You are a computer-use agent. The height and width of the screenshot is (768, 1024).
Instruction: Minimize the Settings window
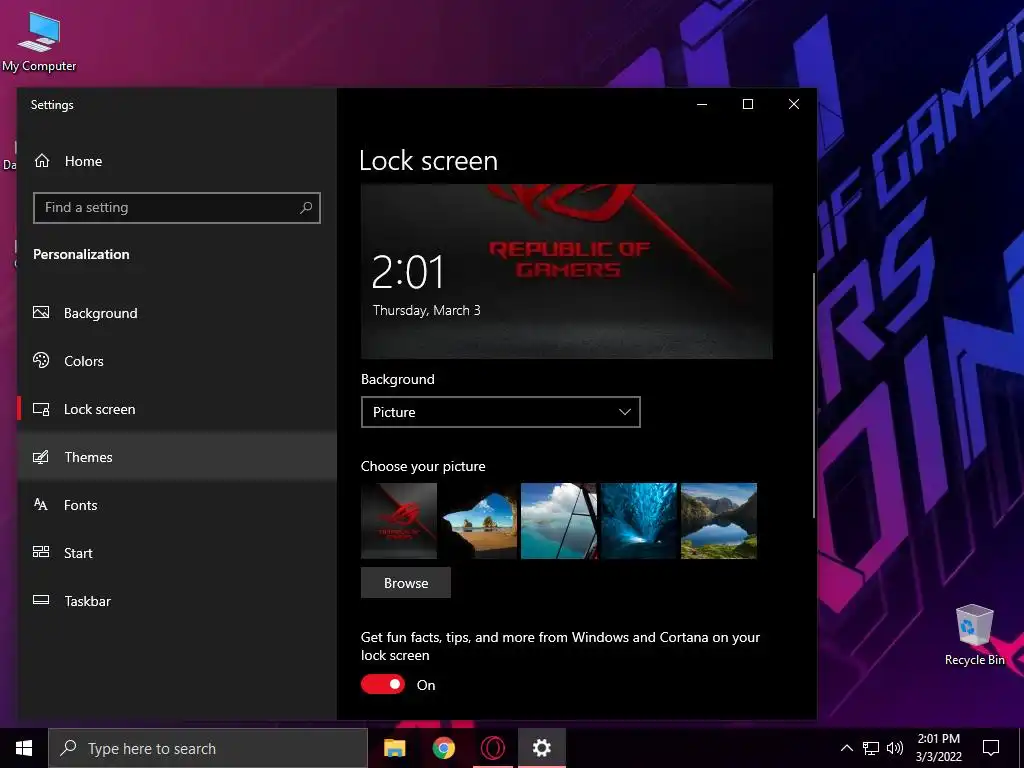click(x=702, y=104)
